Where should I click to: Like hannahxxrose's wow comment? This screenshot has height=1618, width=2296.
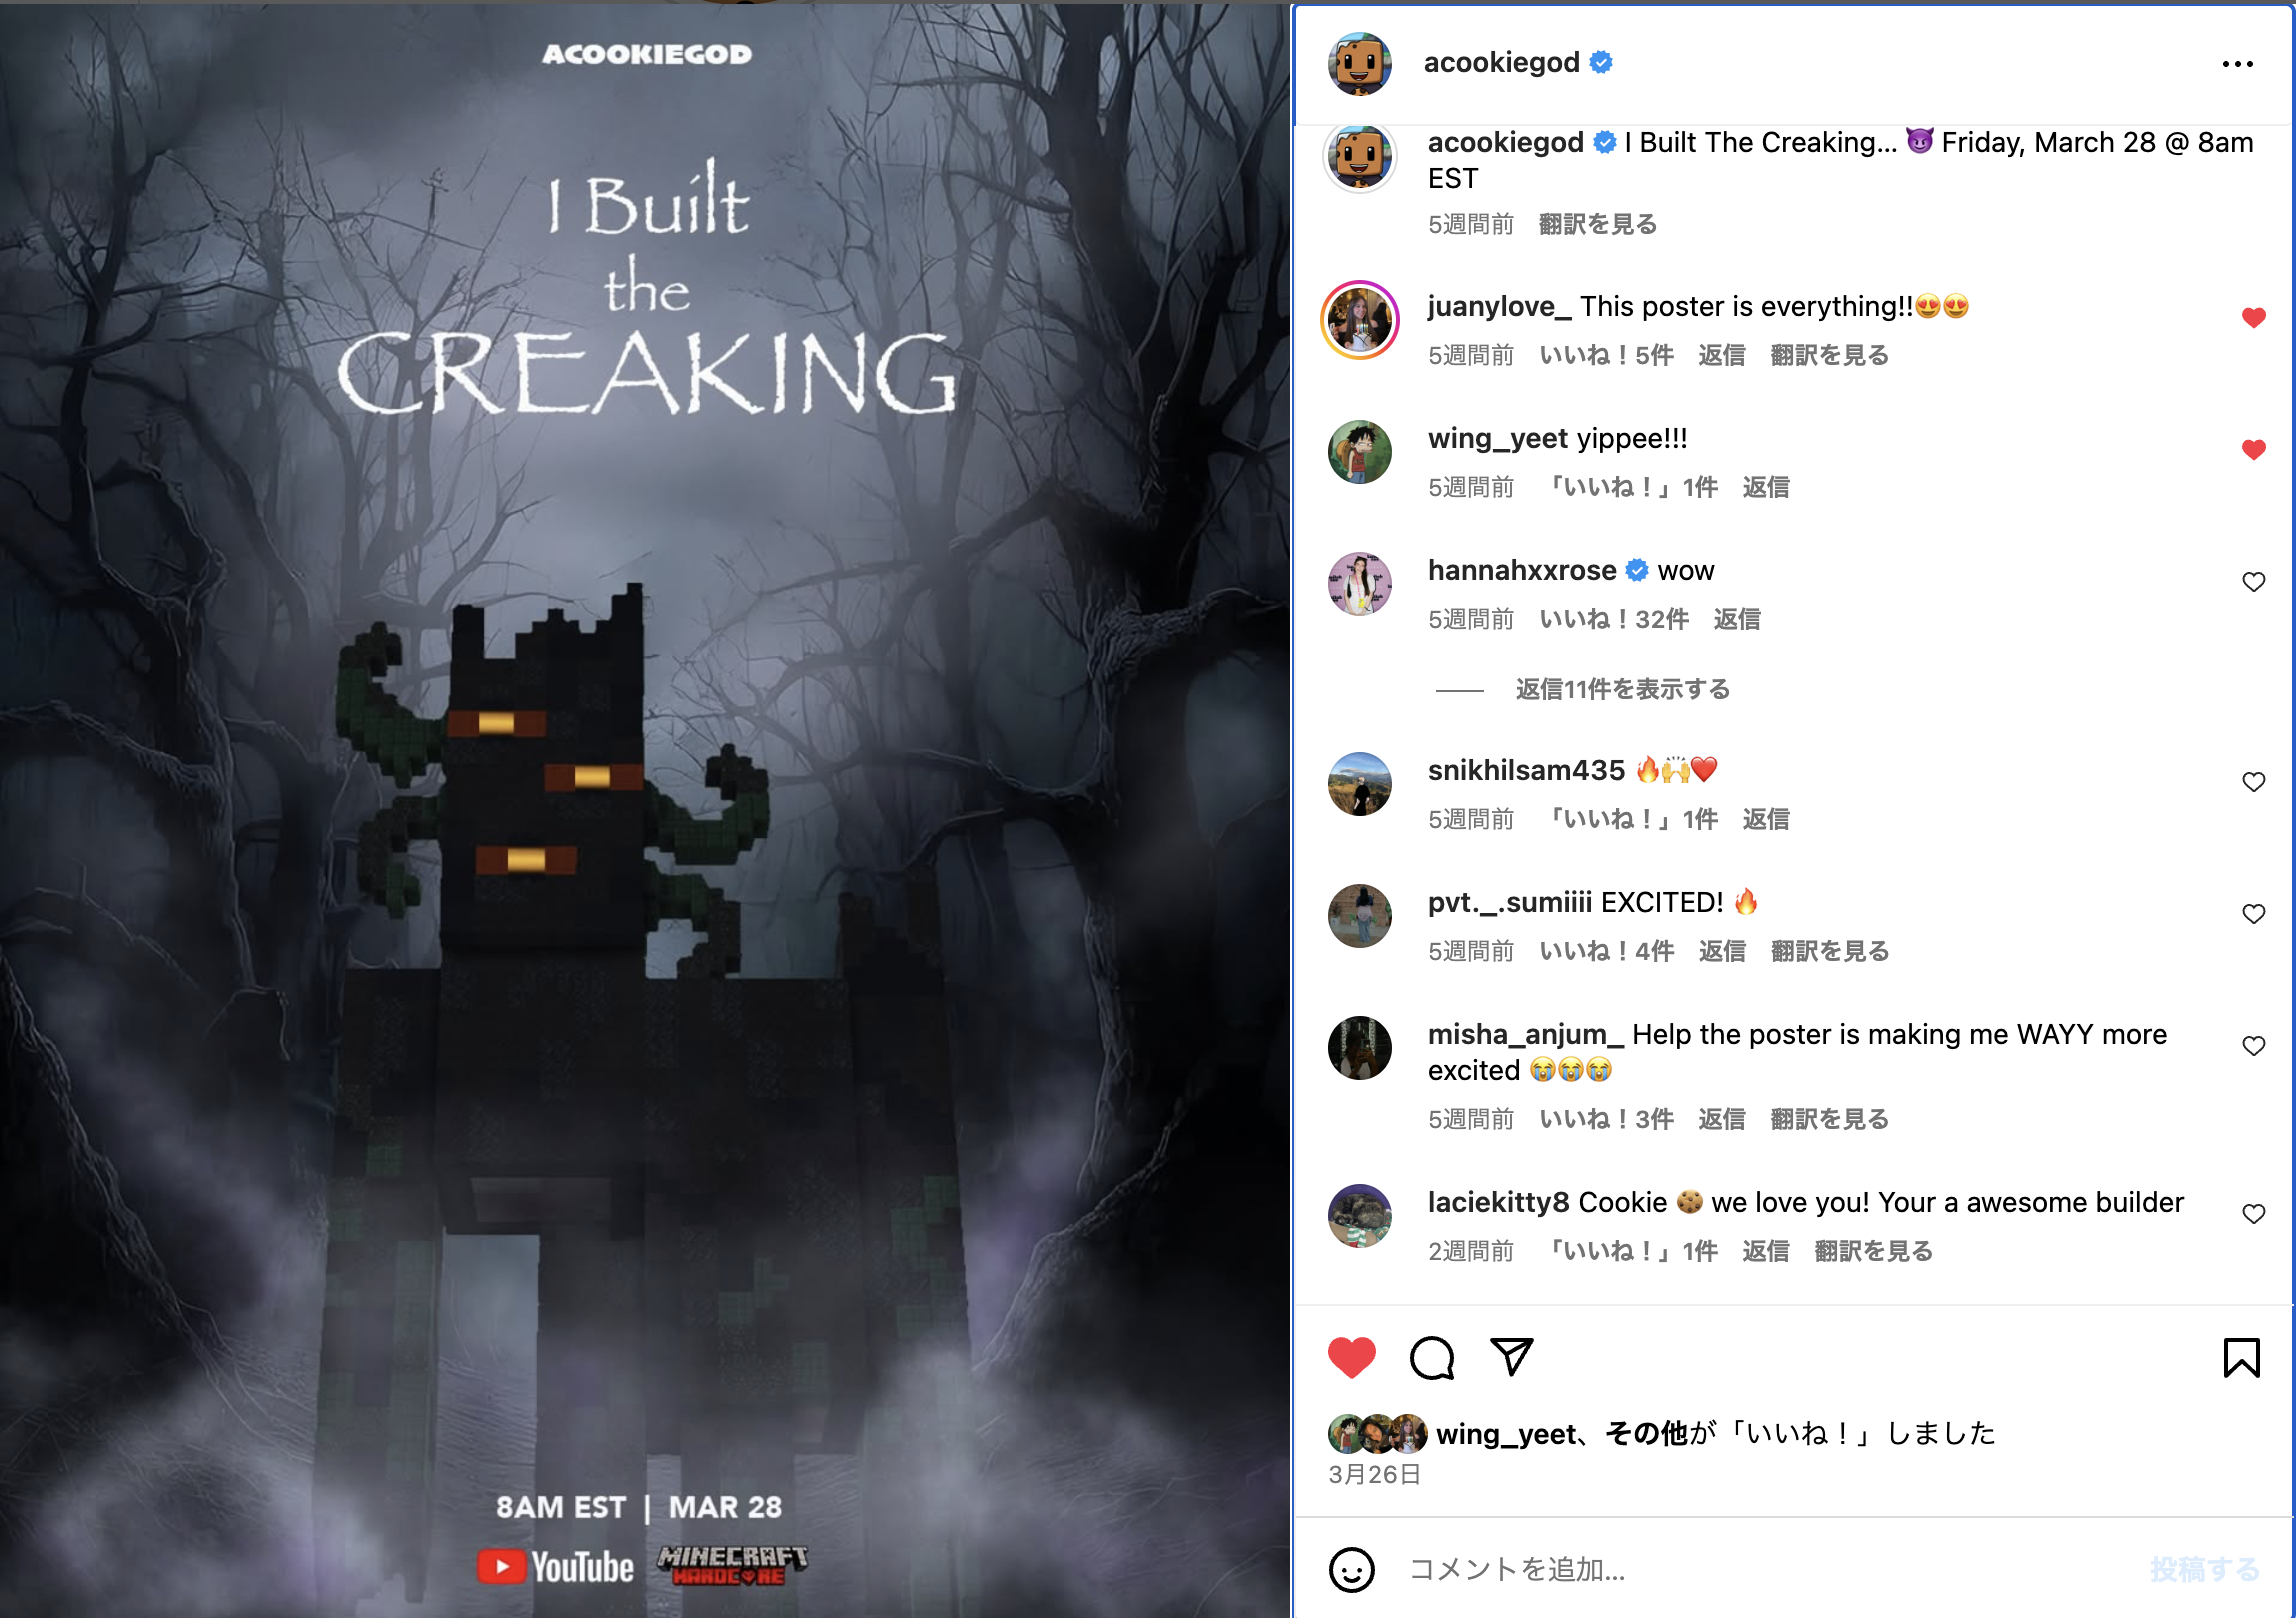pyautogui.click(x=2253, y=582)
